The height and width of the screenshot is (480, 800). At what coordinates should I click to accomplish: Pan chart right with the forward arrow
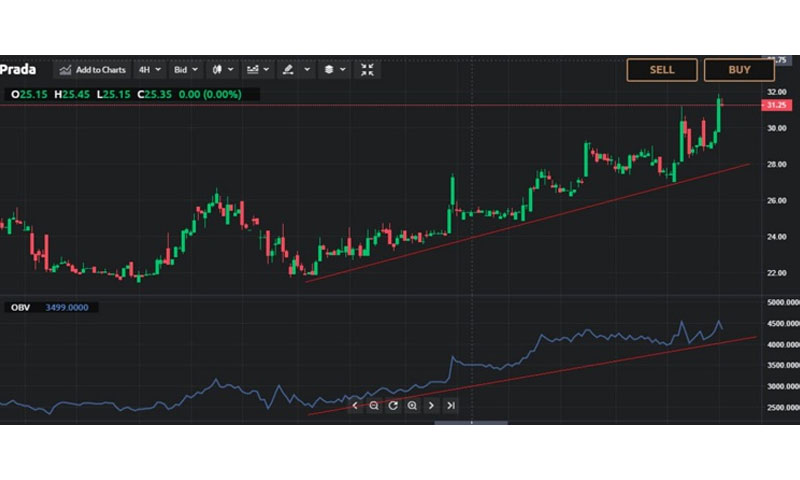click(x=431, y=406)
